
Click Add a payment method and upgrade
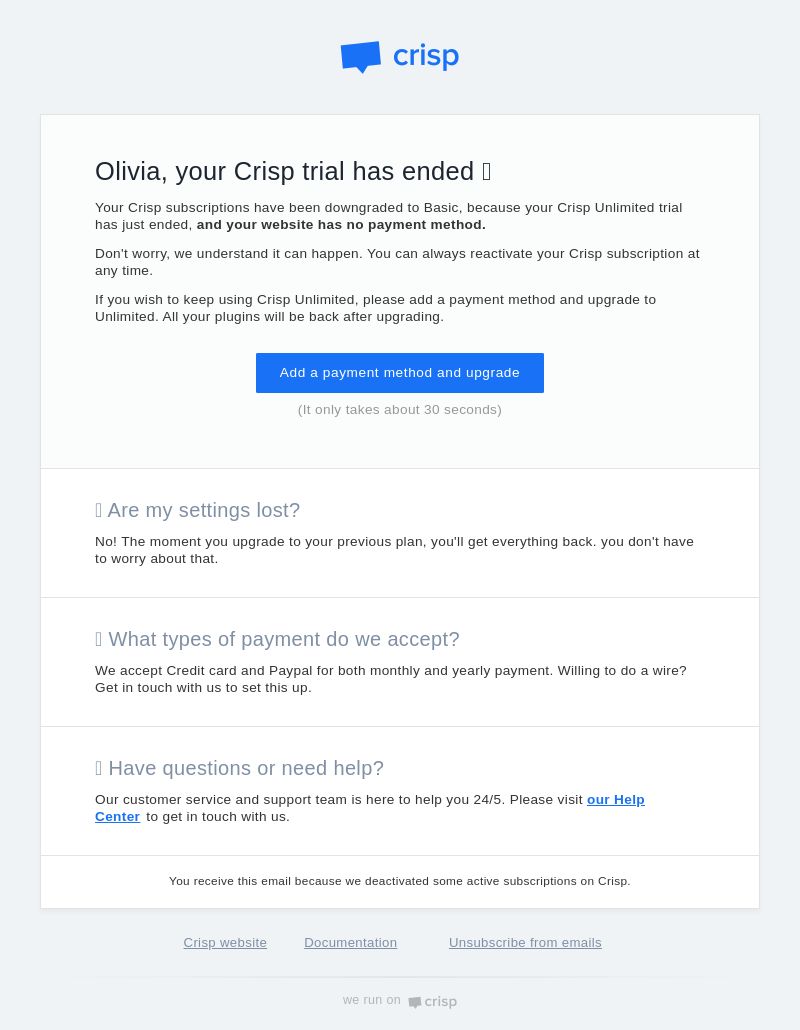tap(399, 373)
